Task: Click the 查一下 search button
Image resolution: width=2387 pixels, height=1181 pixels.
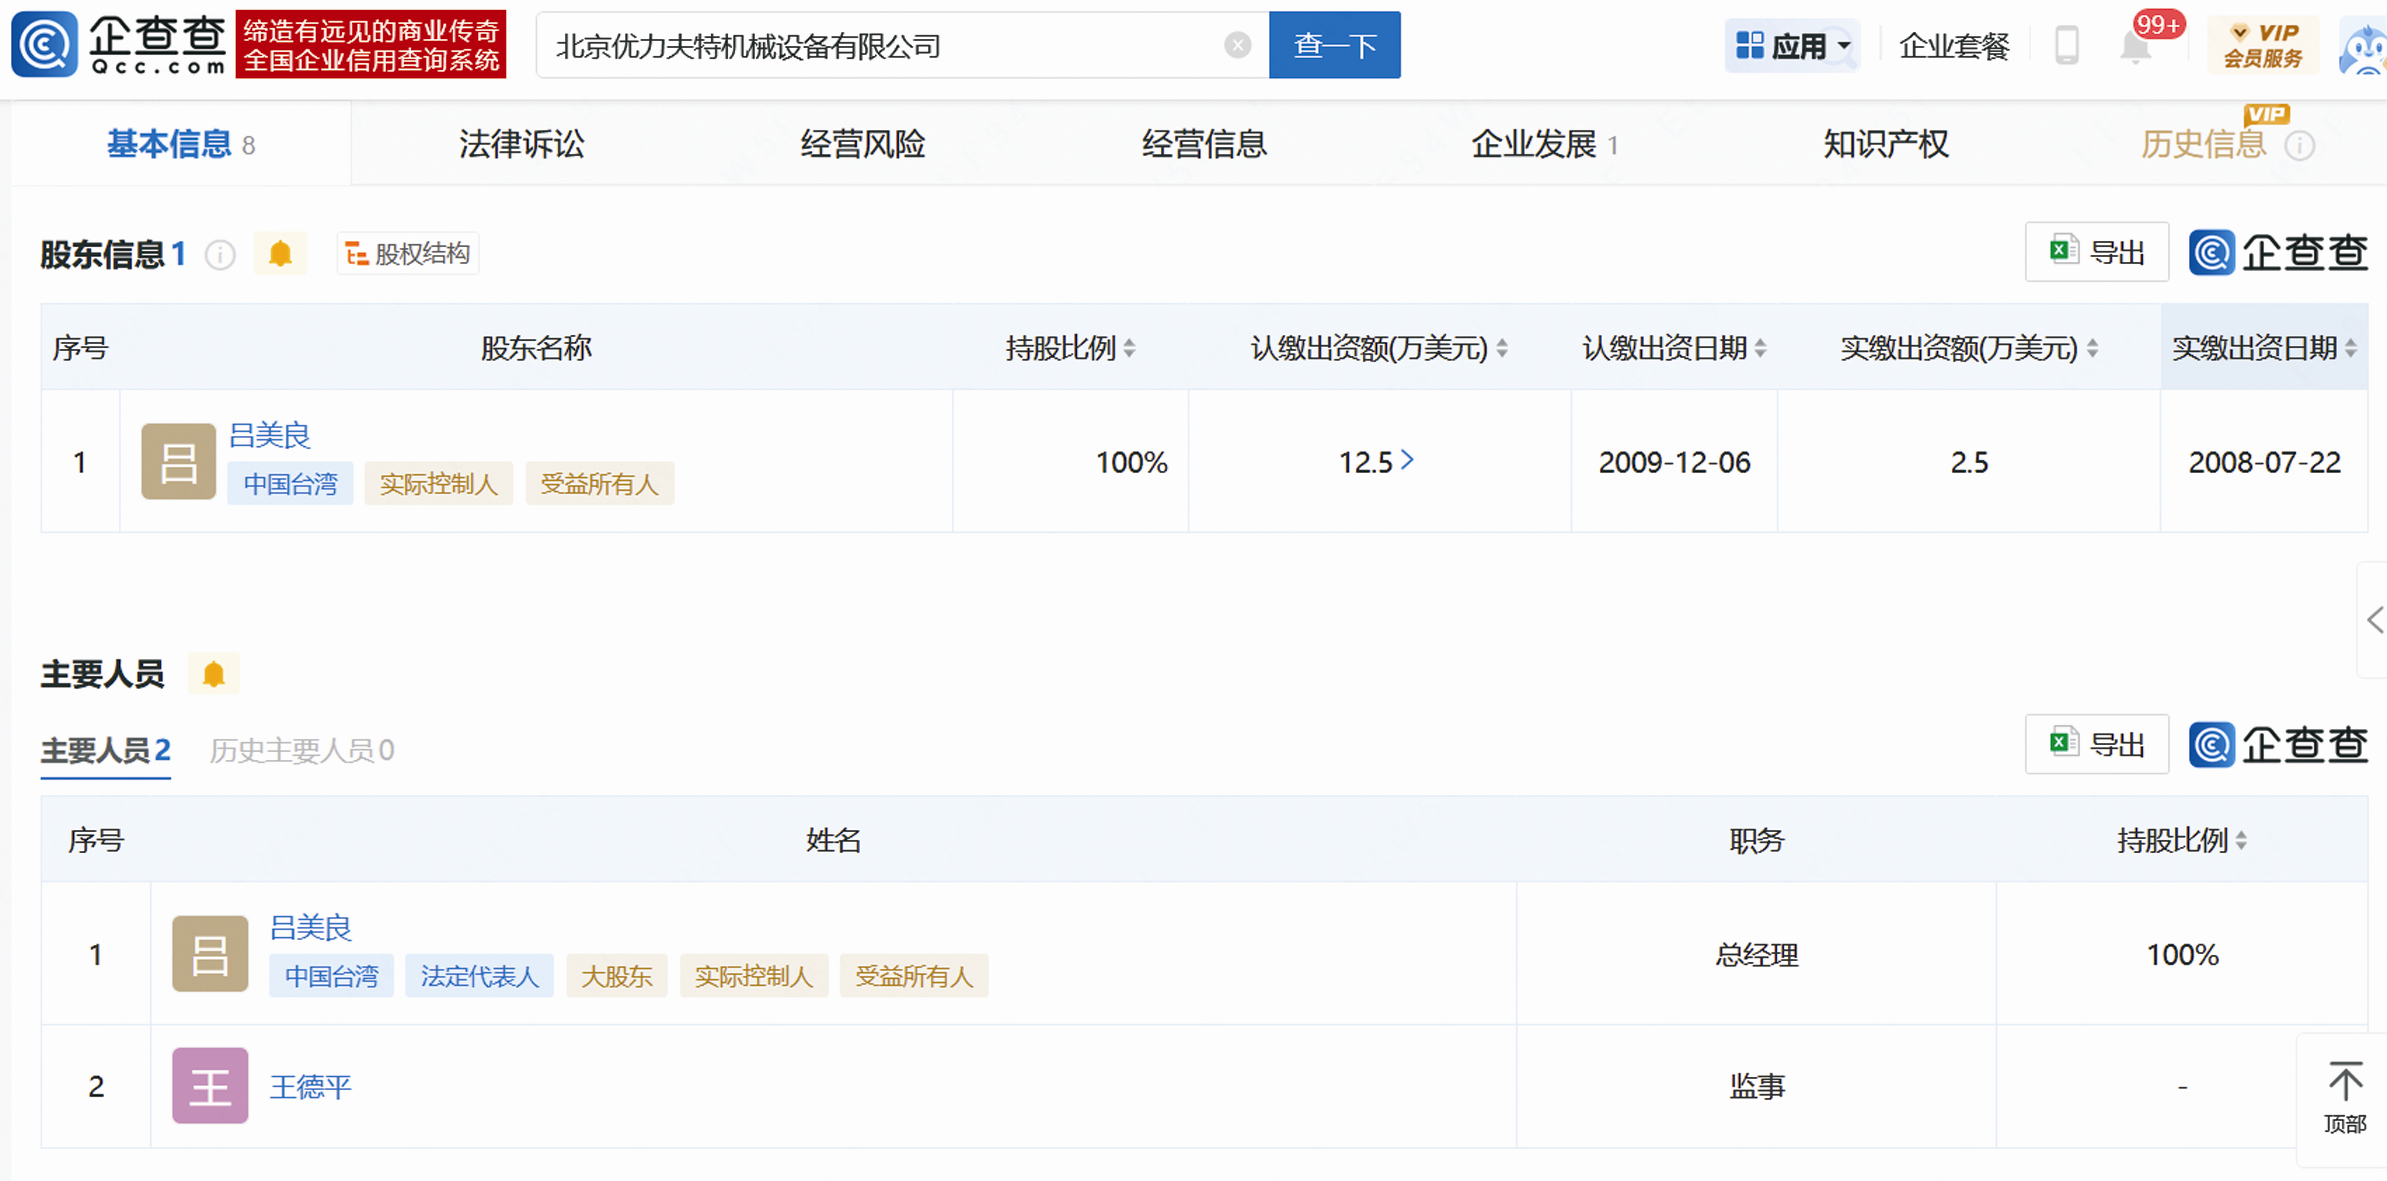Action: (1334, 45)
